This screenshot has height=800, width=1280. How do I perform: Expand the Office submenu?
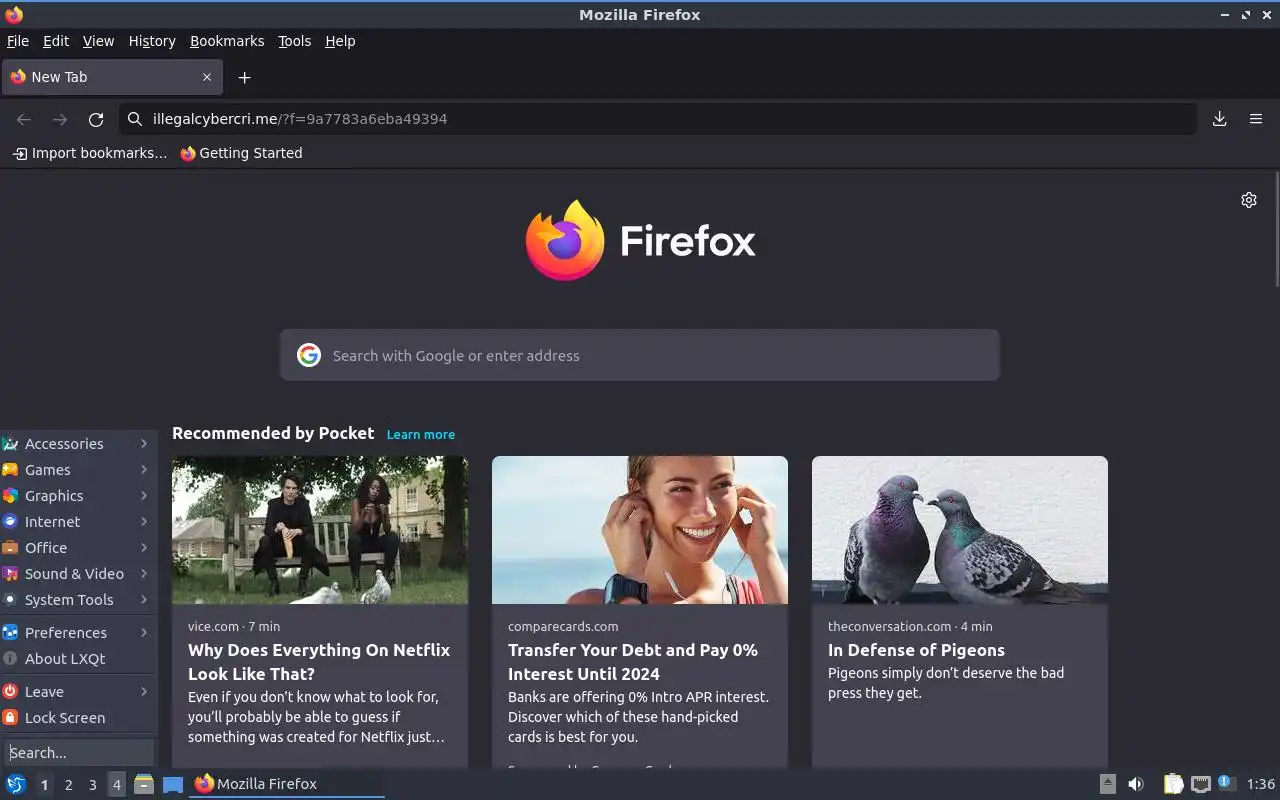pyautogui.click(x=78, y=548)
